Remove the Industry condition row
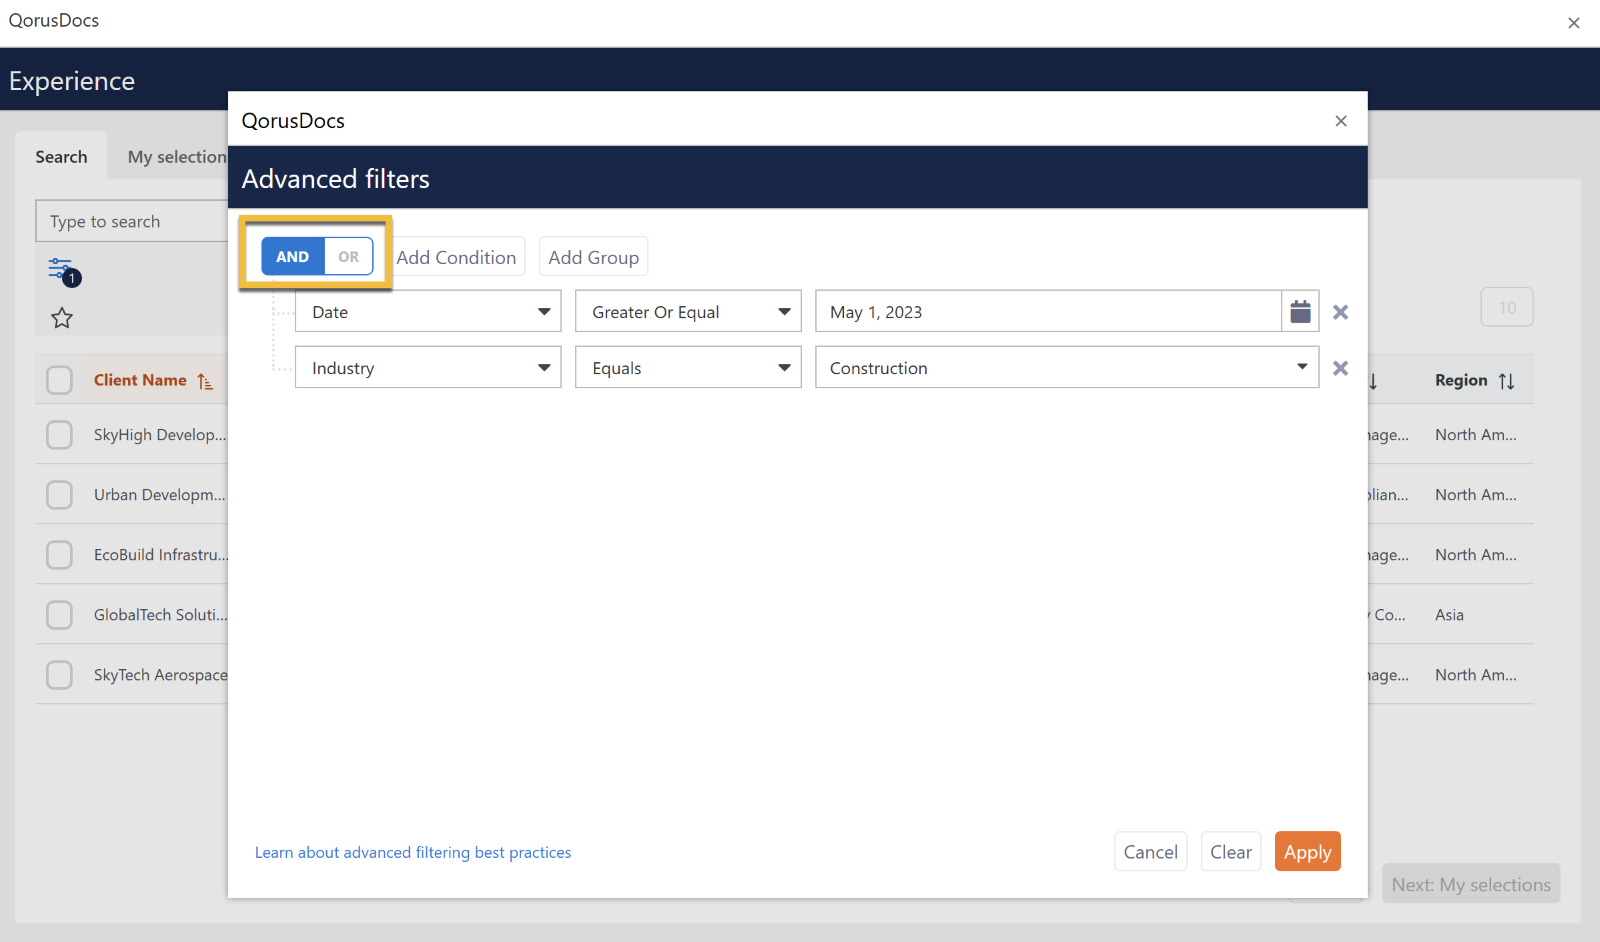The height and width of the screenshot is (942, 1600). pyautogui.click(x=1341, y=368)
